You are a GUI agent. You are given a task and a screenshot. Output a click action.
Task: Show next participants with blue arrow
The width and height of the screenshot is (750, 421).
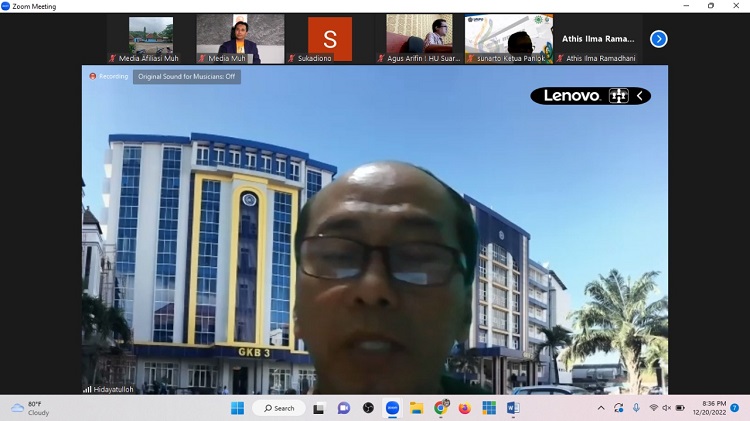[x=658, y=39]
